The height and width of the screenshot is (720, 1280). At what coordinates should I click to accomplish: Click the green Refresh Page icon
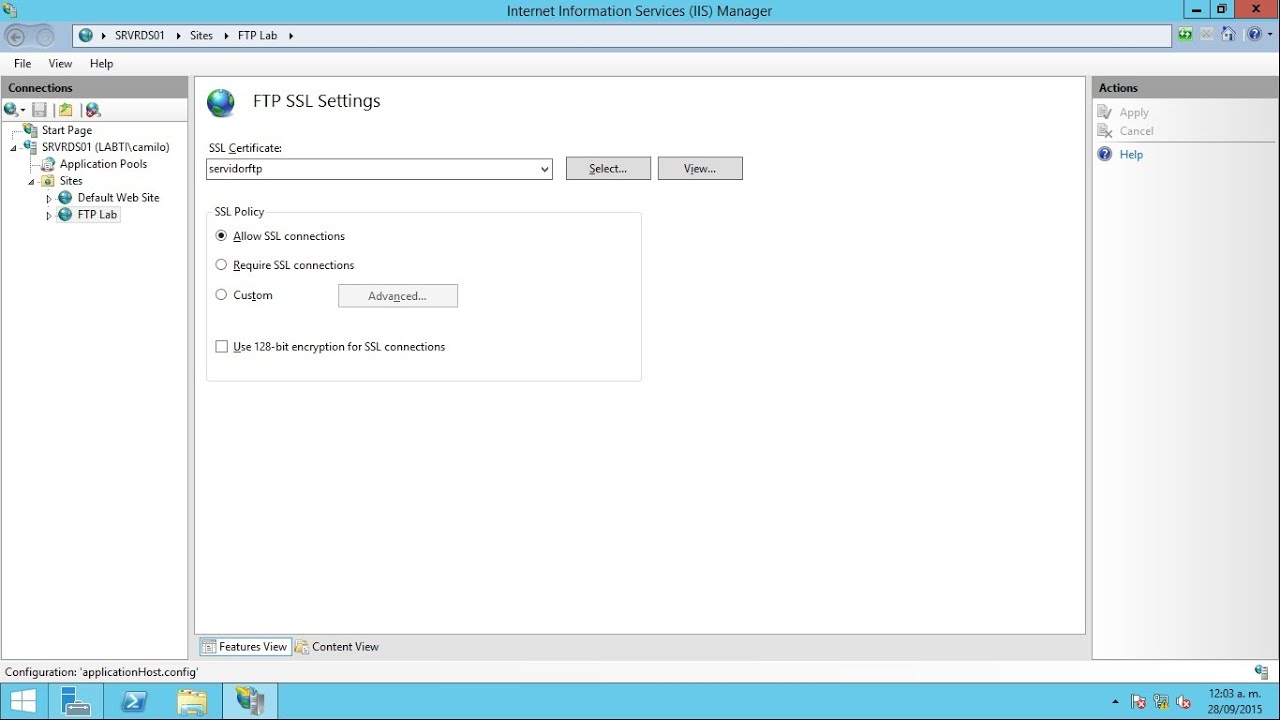(x=1185, y=35)
